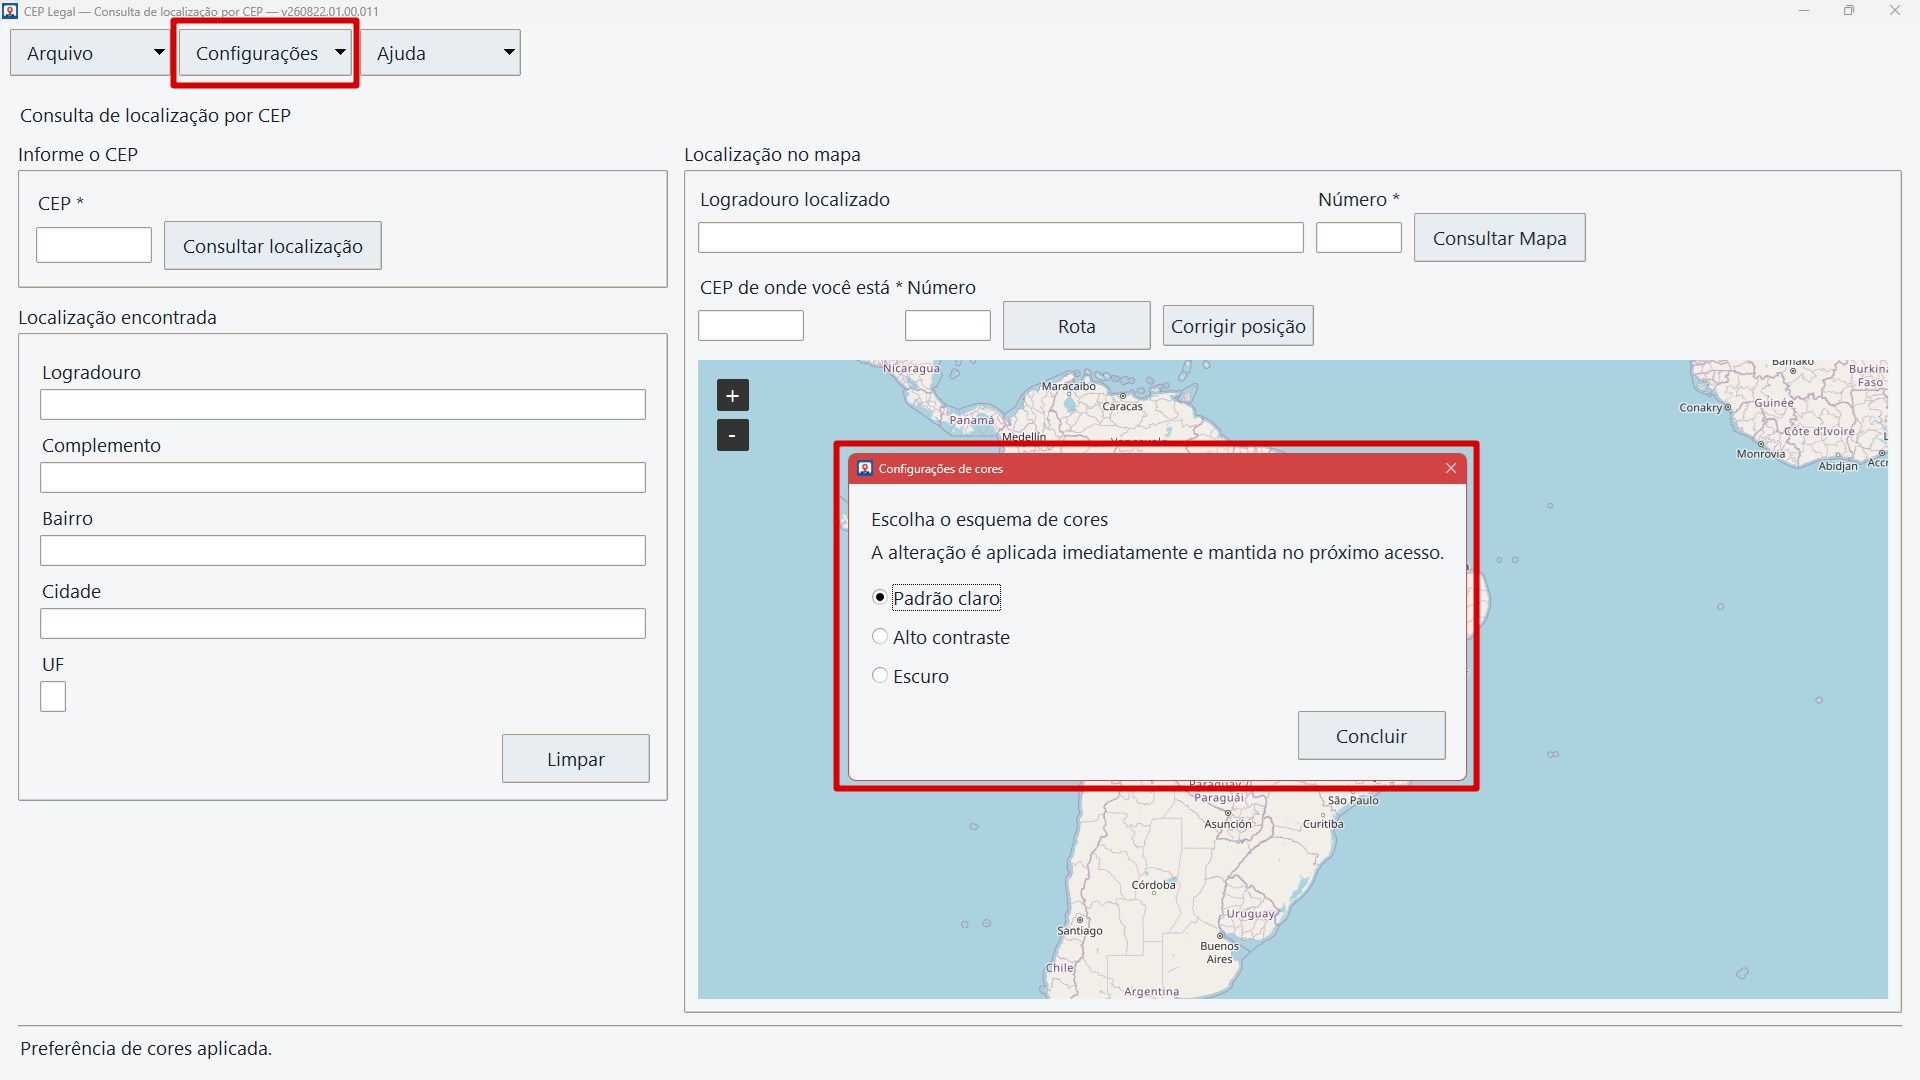Select the Escuro color scheme option
The width and height of the screenshot is (1920, 1080).
pyautogui.click(x=910, y=676)
